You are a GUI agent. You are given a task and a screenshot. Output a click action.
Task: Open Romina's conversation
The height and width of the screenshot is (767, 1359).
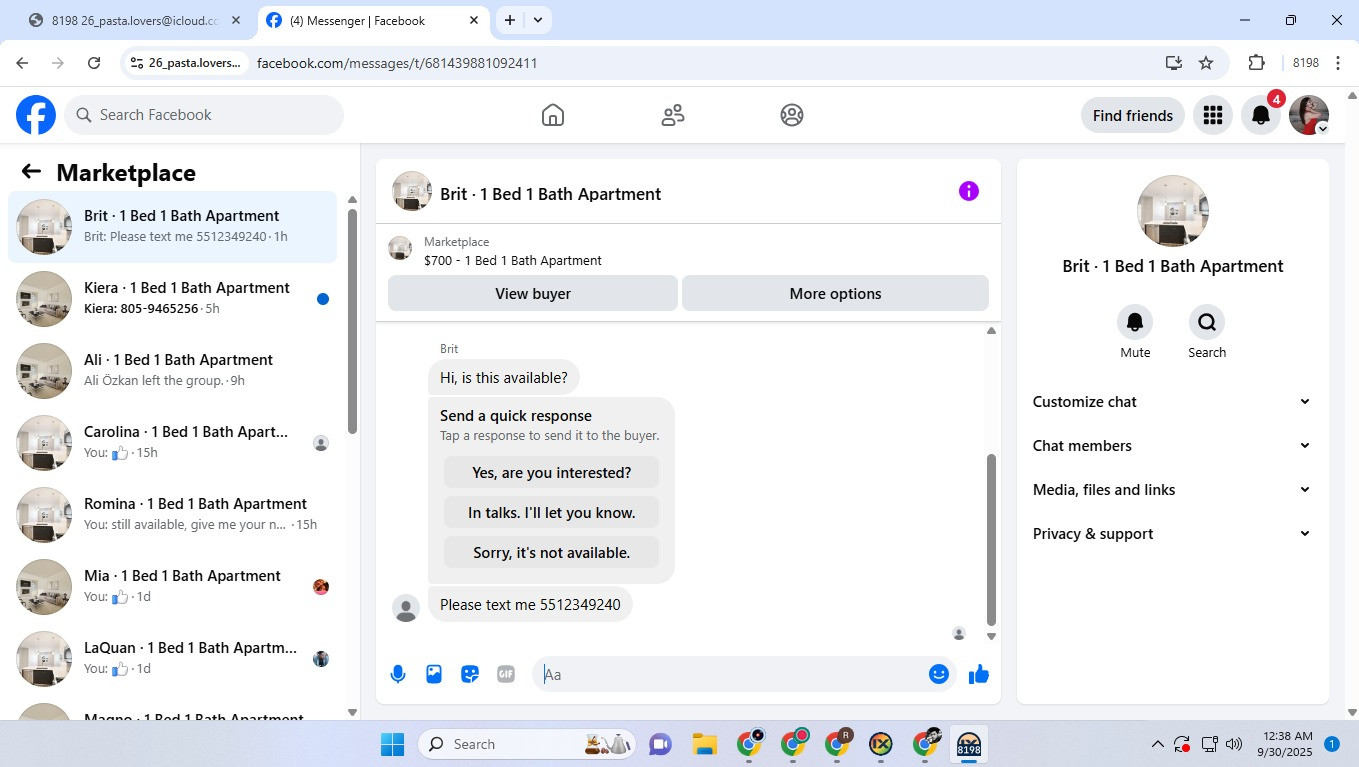pos(172,515)
